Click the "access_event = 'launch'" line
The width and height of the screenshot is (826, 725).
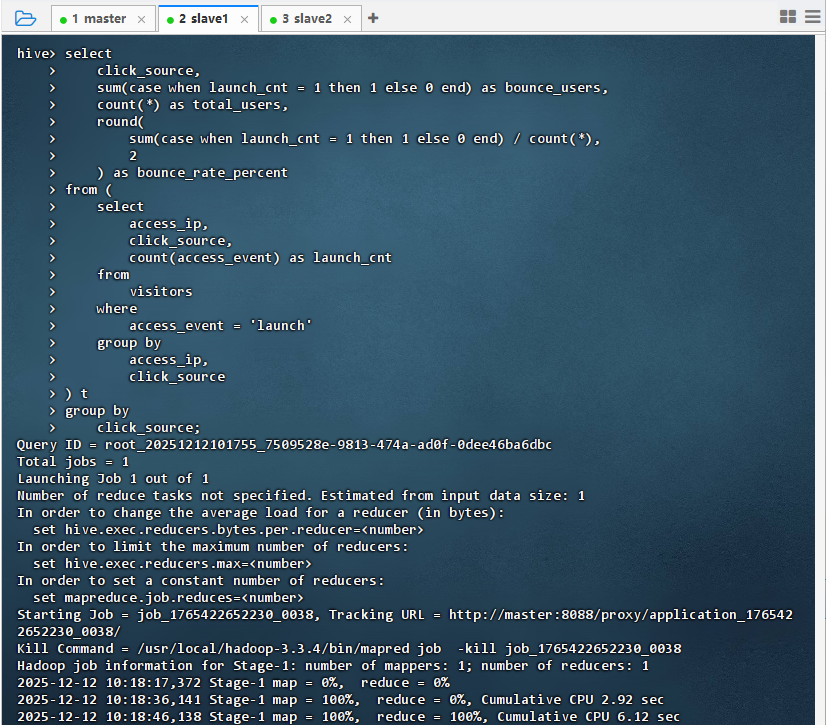[220, 326]
